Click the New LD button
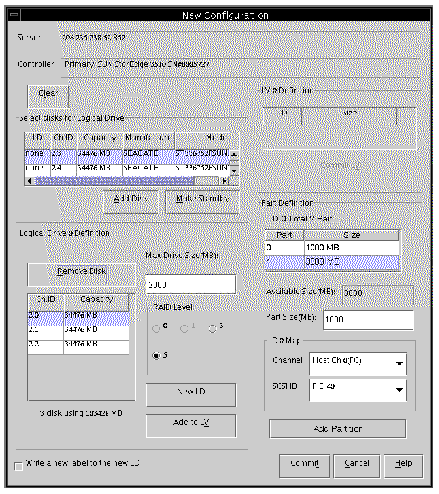This screenshot has width=439, height=494. click(191, 395)
